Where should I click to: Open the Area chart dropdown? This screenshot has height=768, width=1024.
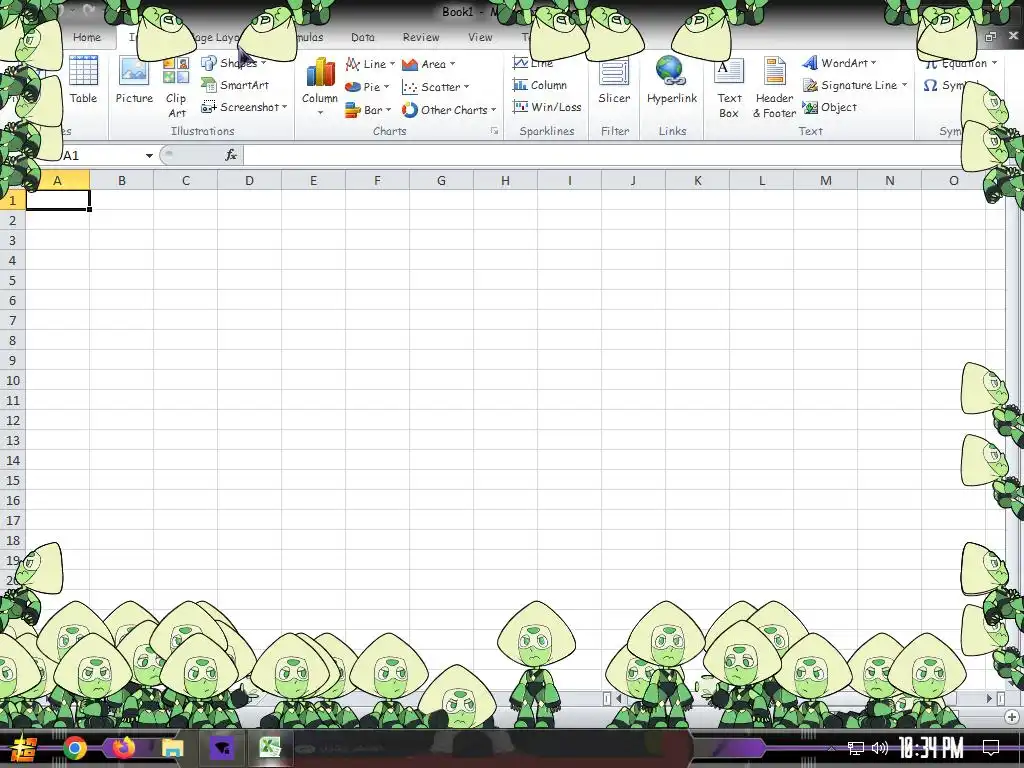click(428, 64)
